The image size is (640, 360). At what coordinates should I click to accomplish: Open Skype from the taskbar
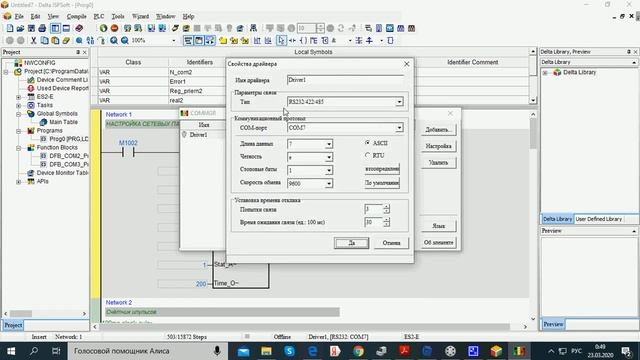tap(289, 351)
